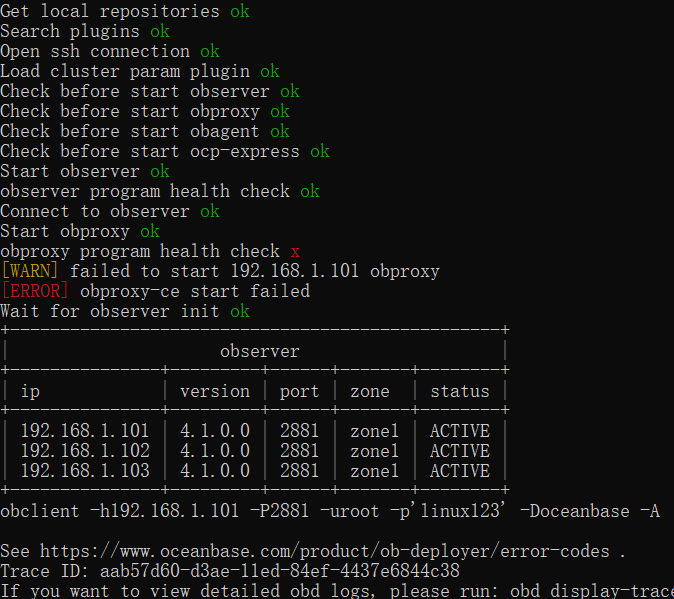Click 'Check before start obagent' line

point(145,131)
